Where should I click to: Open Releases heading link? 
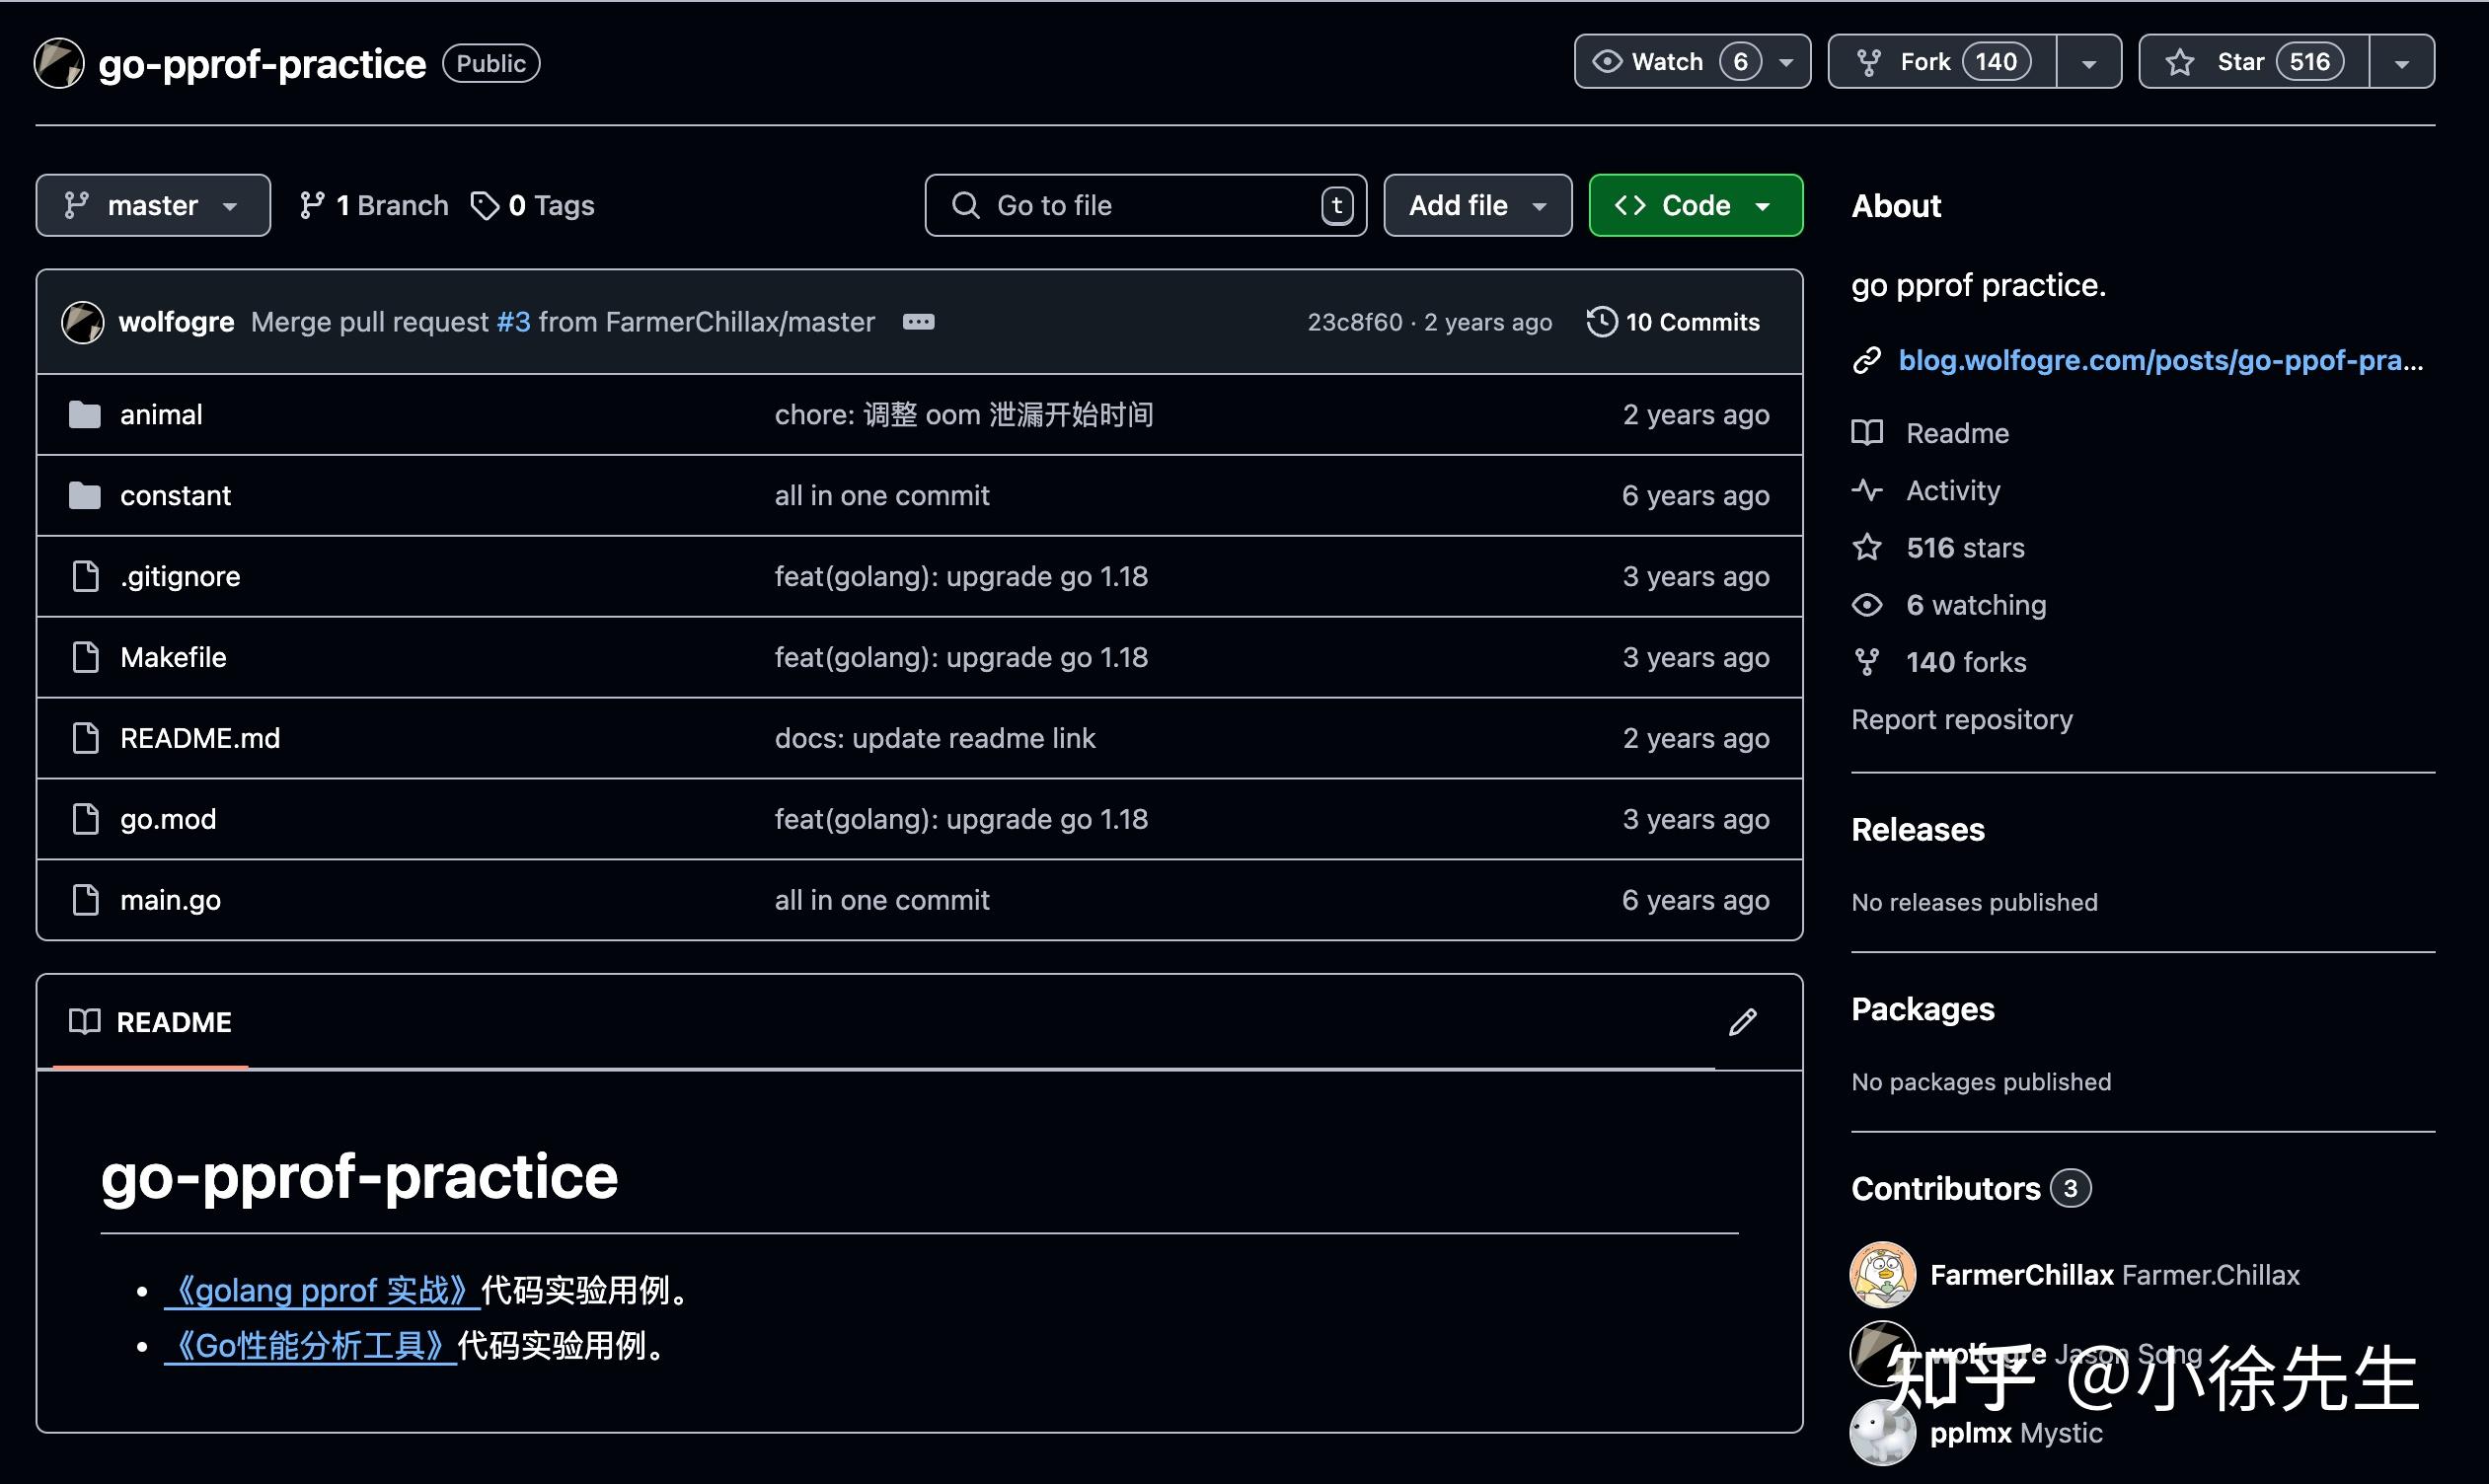1918,829
